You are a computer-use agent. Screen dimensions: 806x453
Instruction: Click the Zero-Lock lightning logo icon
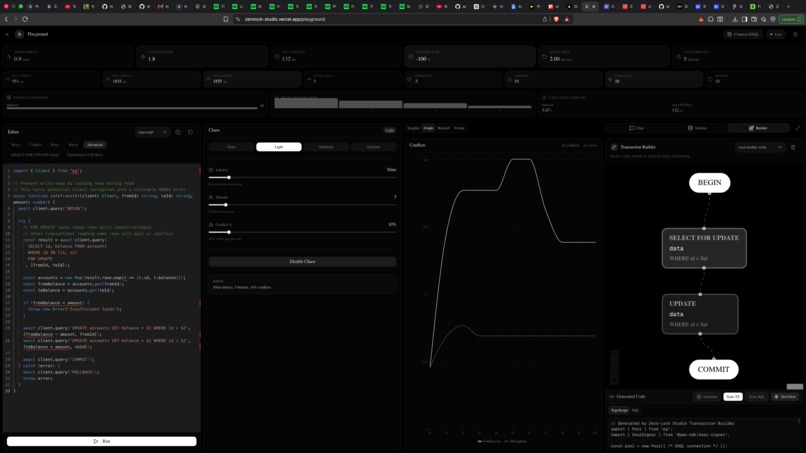20,34
